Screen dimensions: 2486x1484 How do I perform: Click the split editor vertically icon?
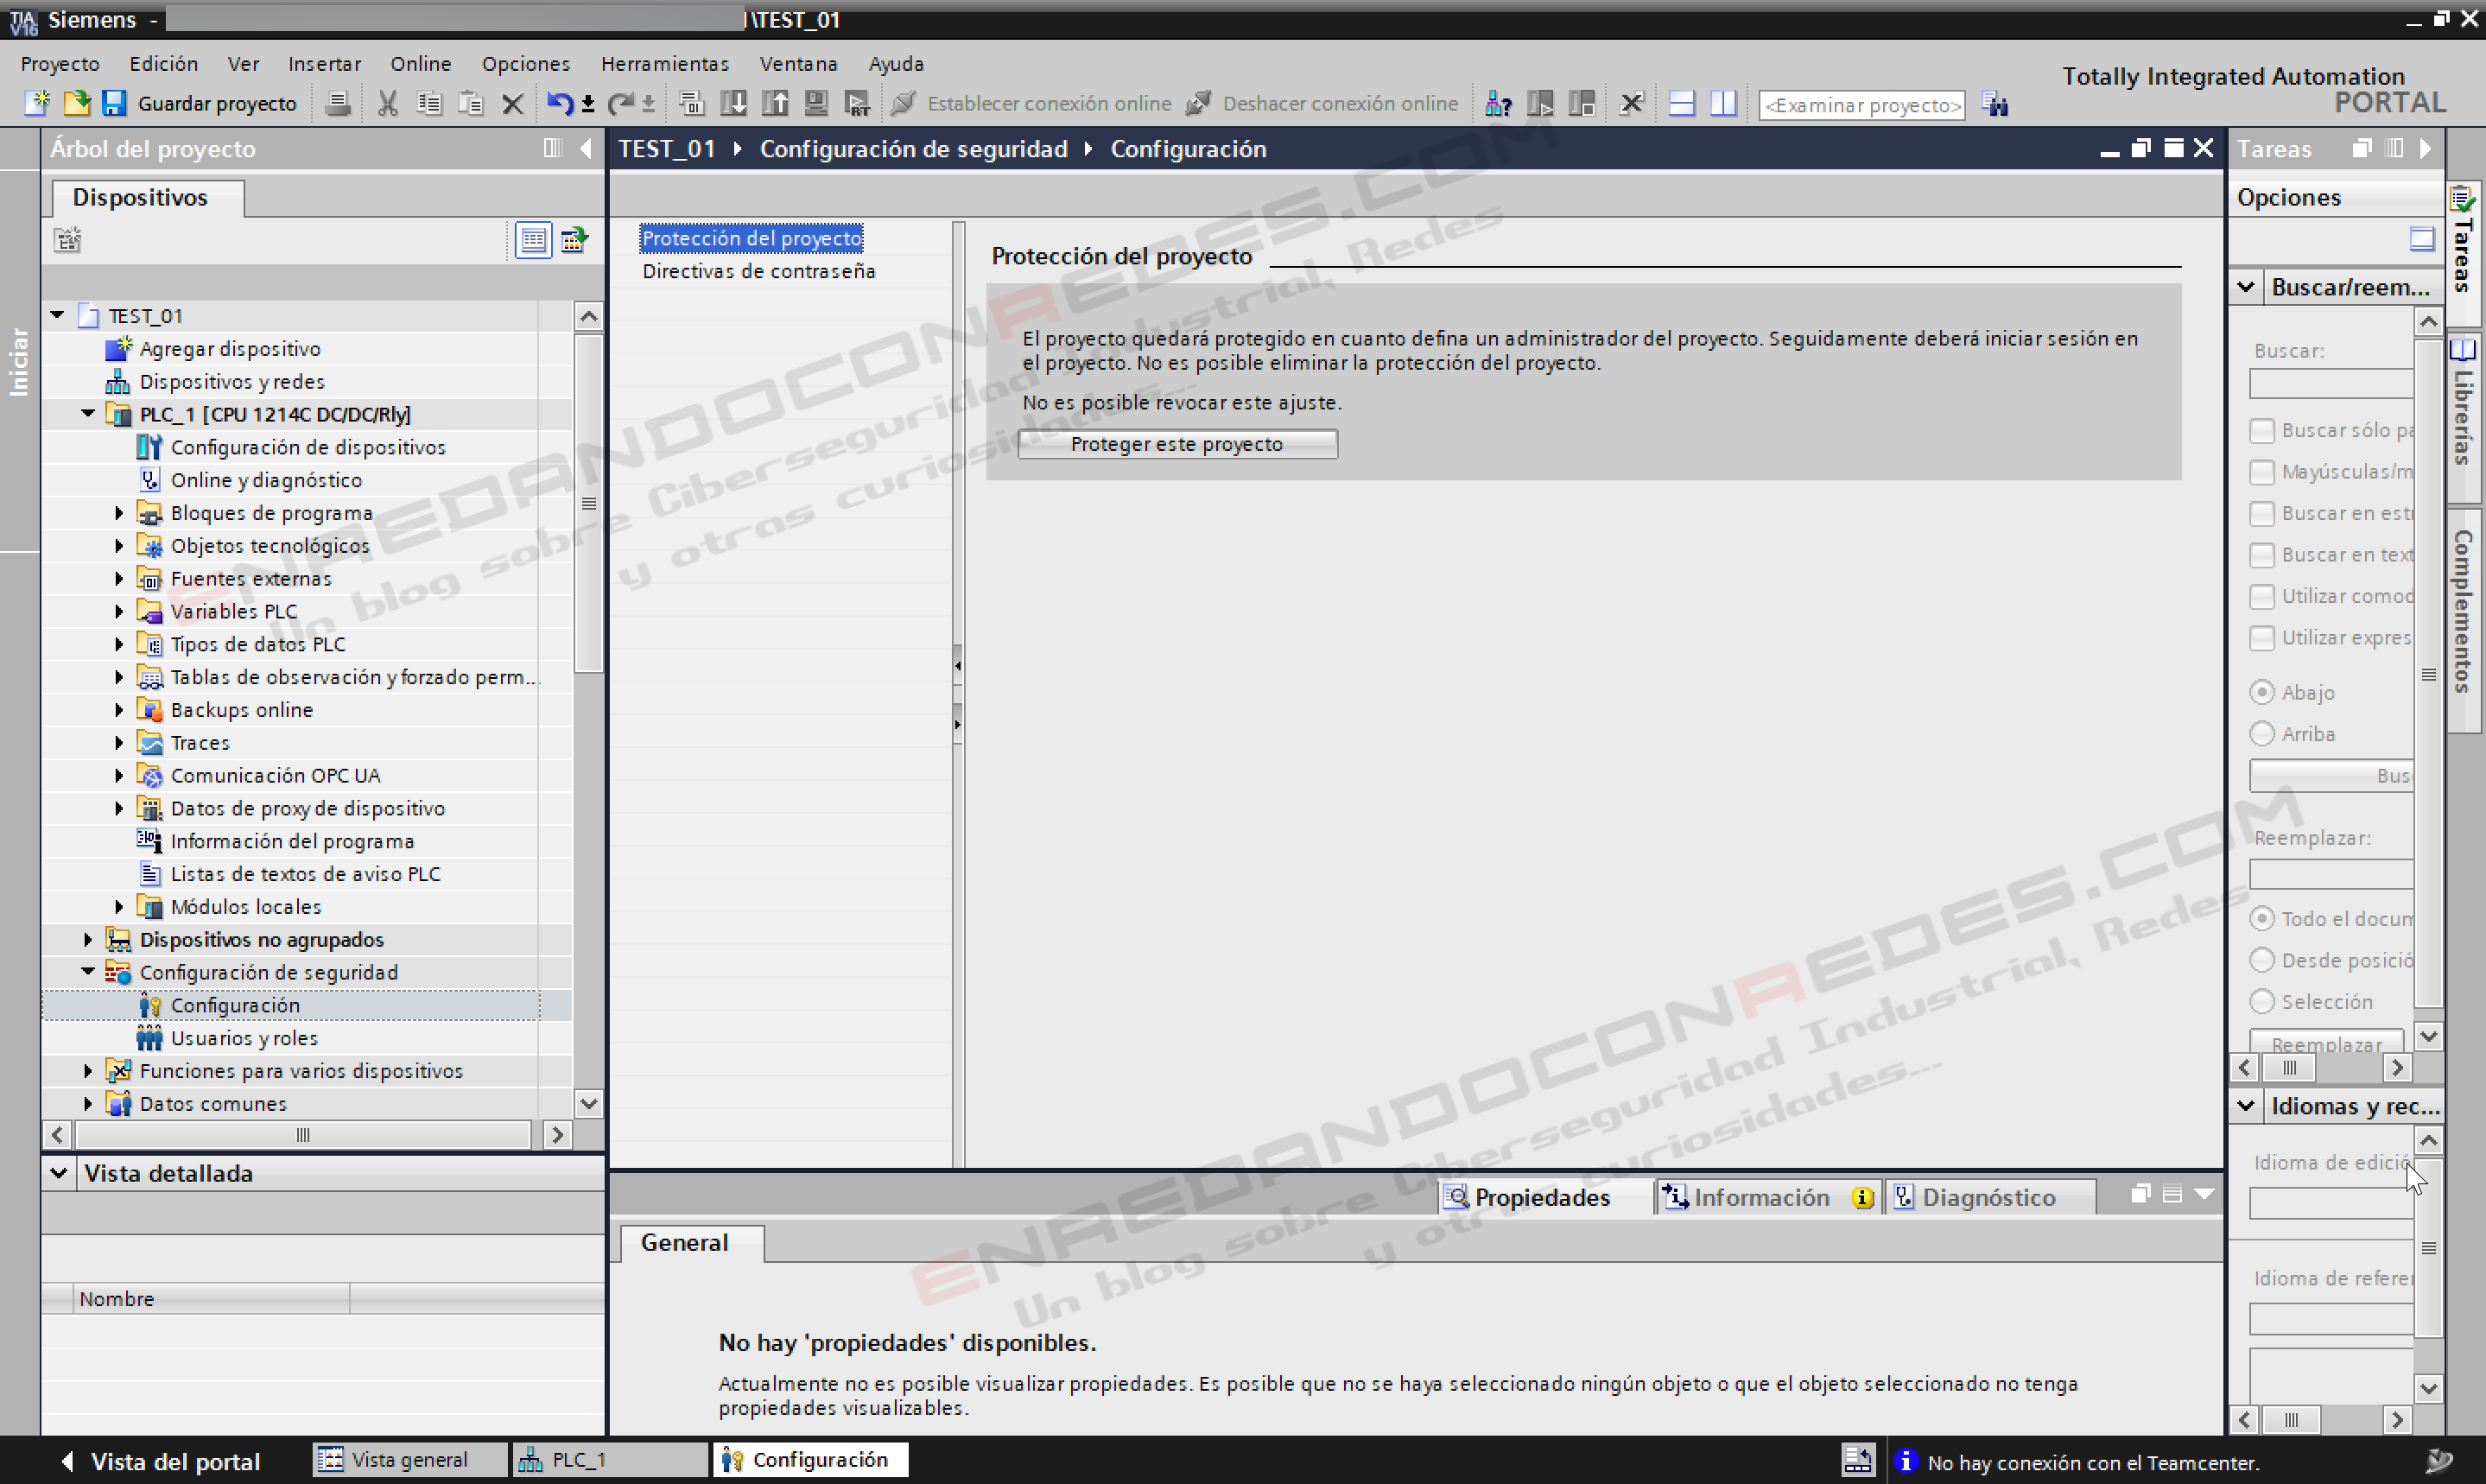tap(1722, 103)
